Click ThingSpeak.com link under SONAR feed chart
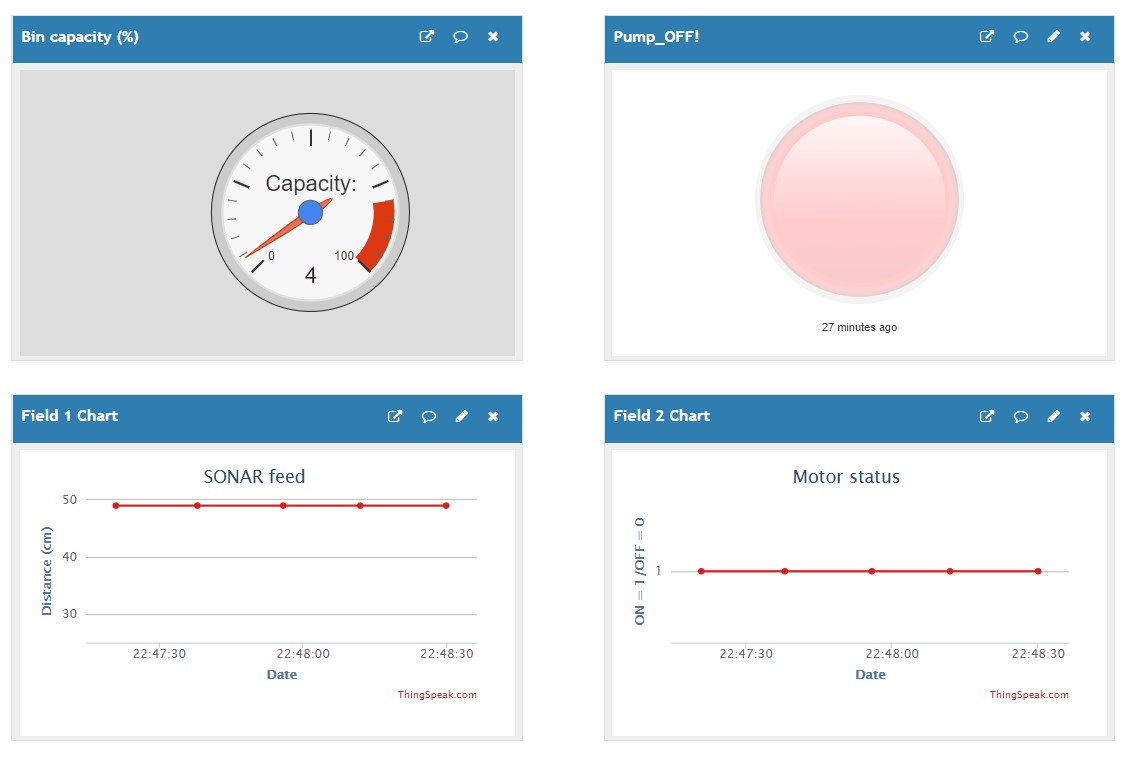 tap(437, 695)
